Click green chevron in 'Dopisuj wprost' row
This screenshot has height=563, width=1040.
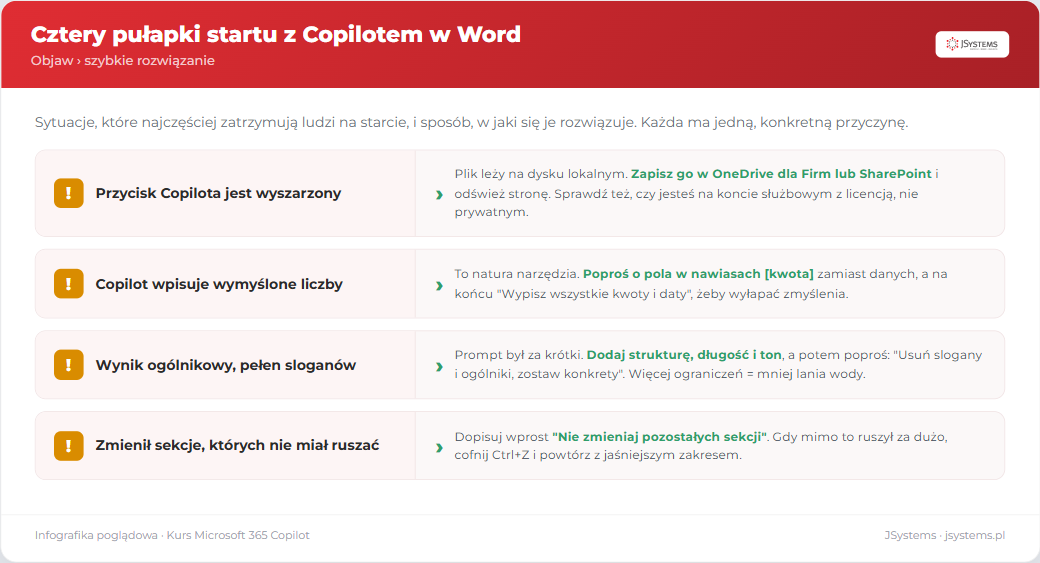[x=439, y=447]
